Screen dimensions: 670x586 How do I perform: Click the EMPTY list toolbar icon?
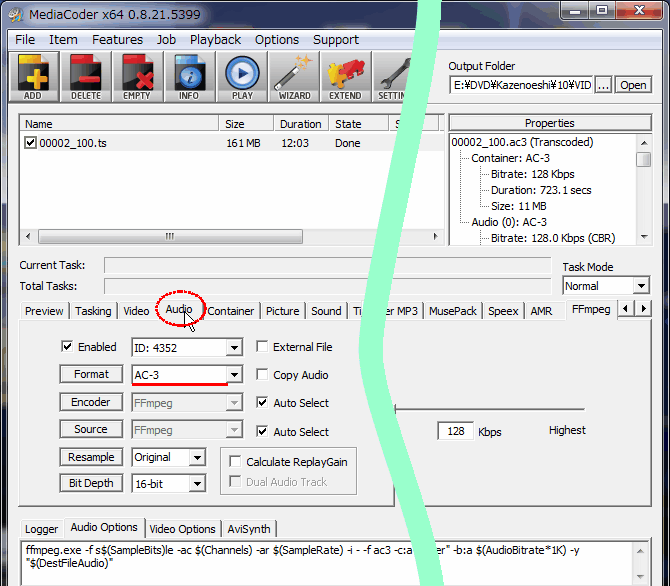[136, 76]
